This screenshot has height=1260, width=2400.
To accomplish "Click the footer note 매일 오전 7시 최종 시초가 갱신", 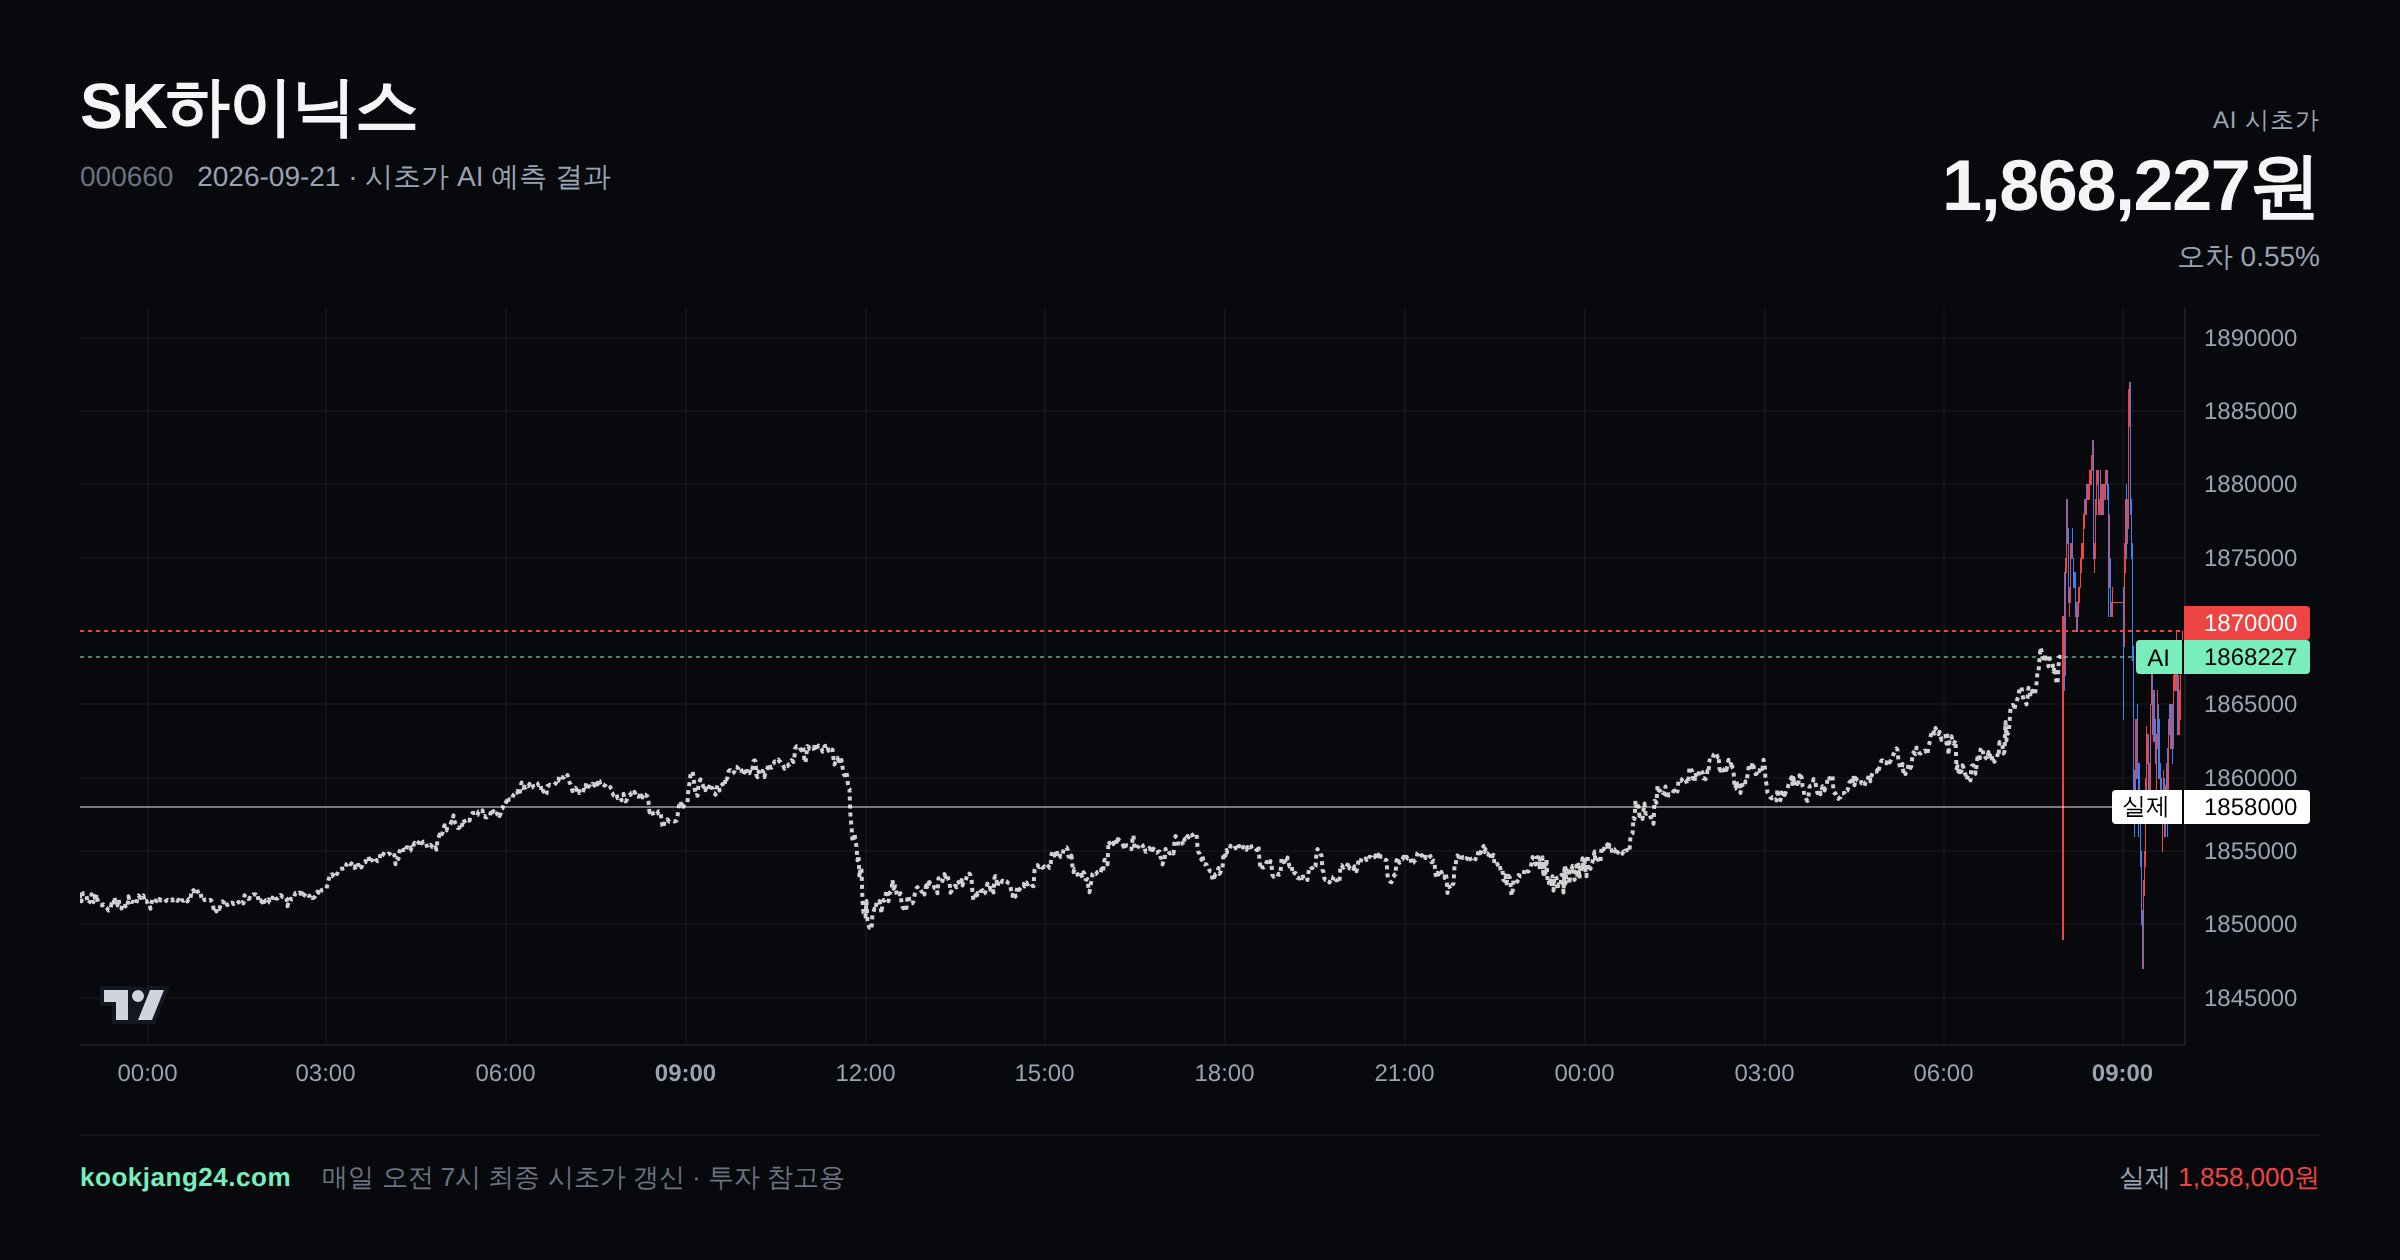I will [x=503, y=1178].
